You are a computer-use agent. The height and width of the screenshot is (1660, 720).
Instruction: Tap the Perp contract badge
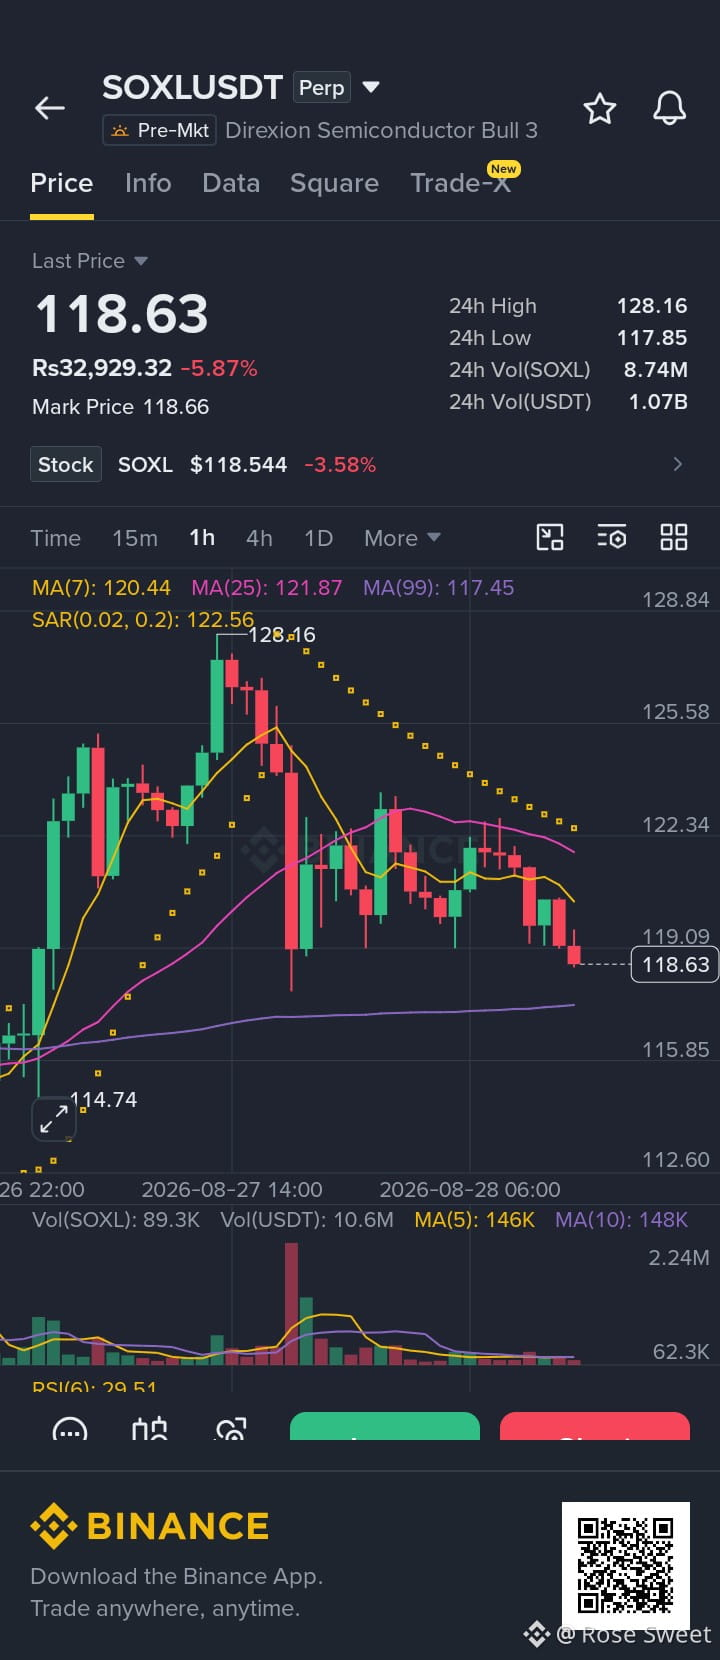click(x=321, y=87)
